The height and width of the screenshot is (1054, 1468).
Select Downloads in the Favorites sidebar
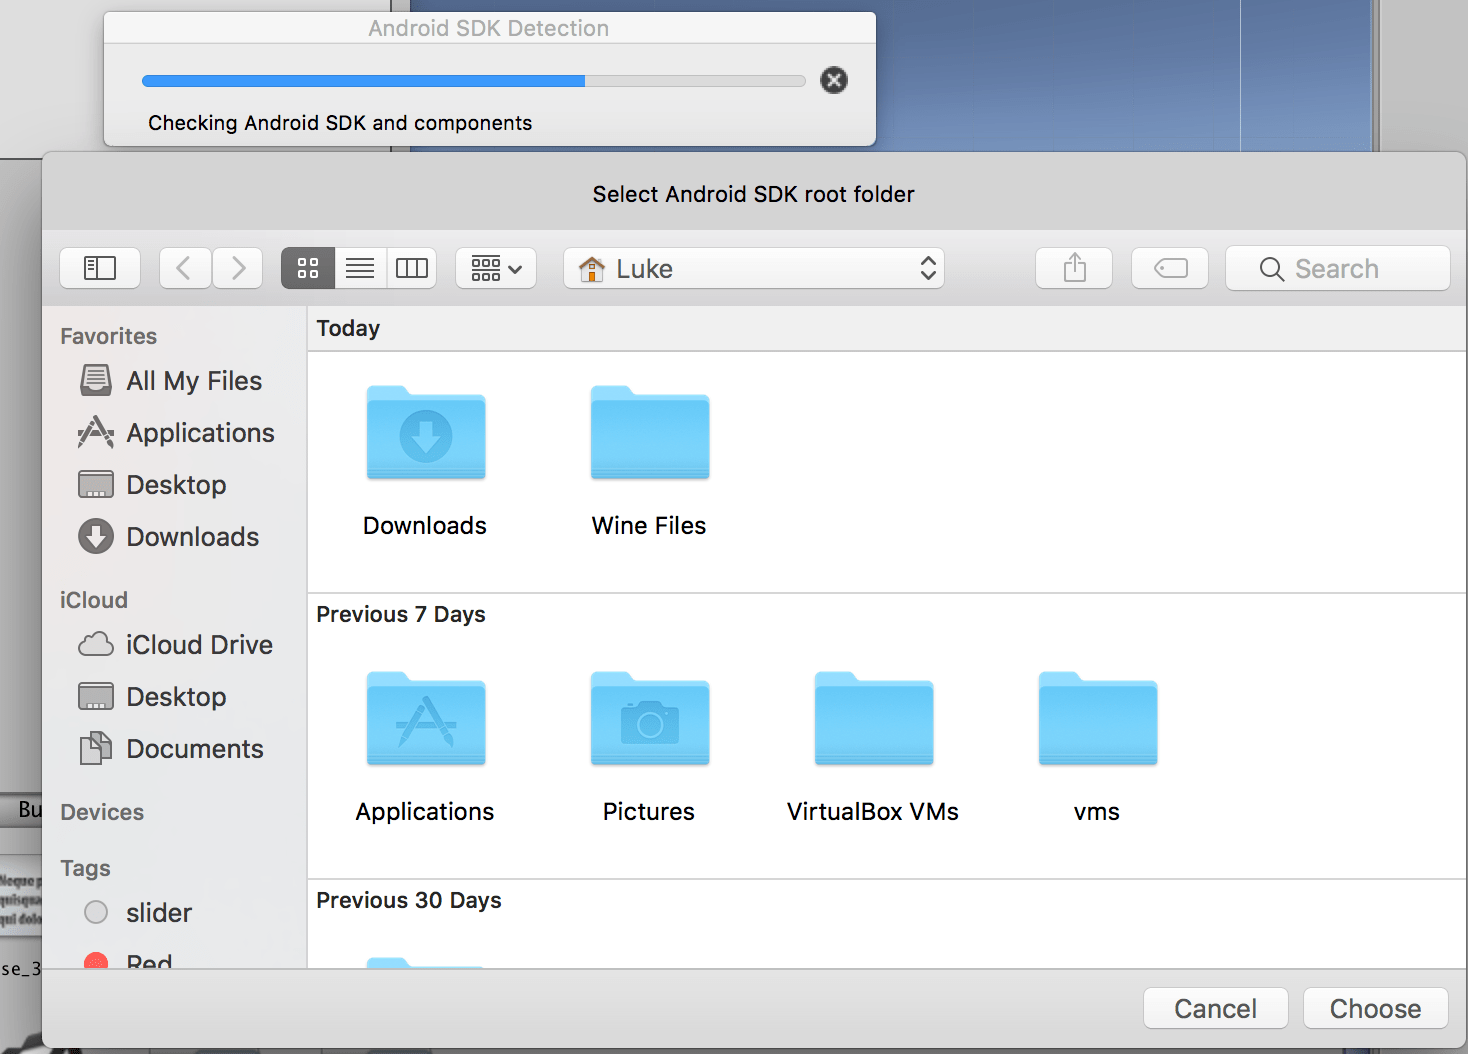coord(191,536)
